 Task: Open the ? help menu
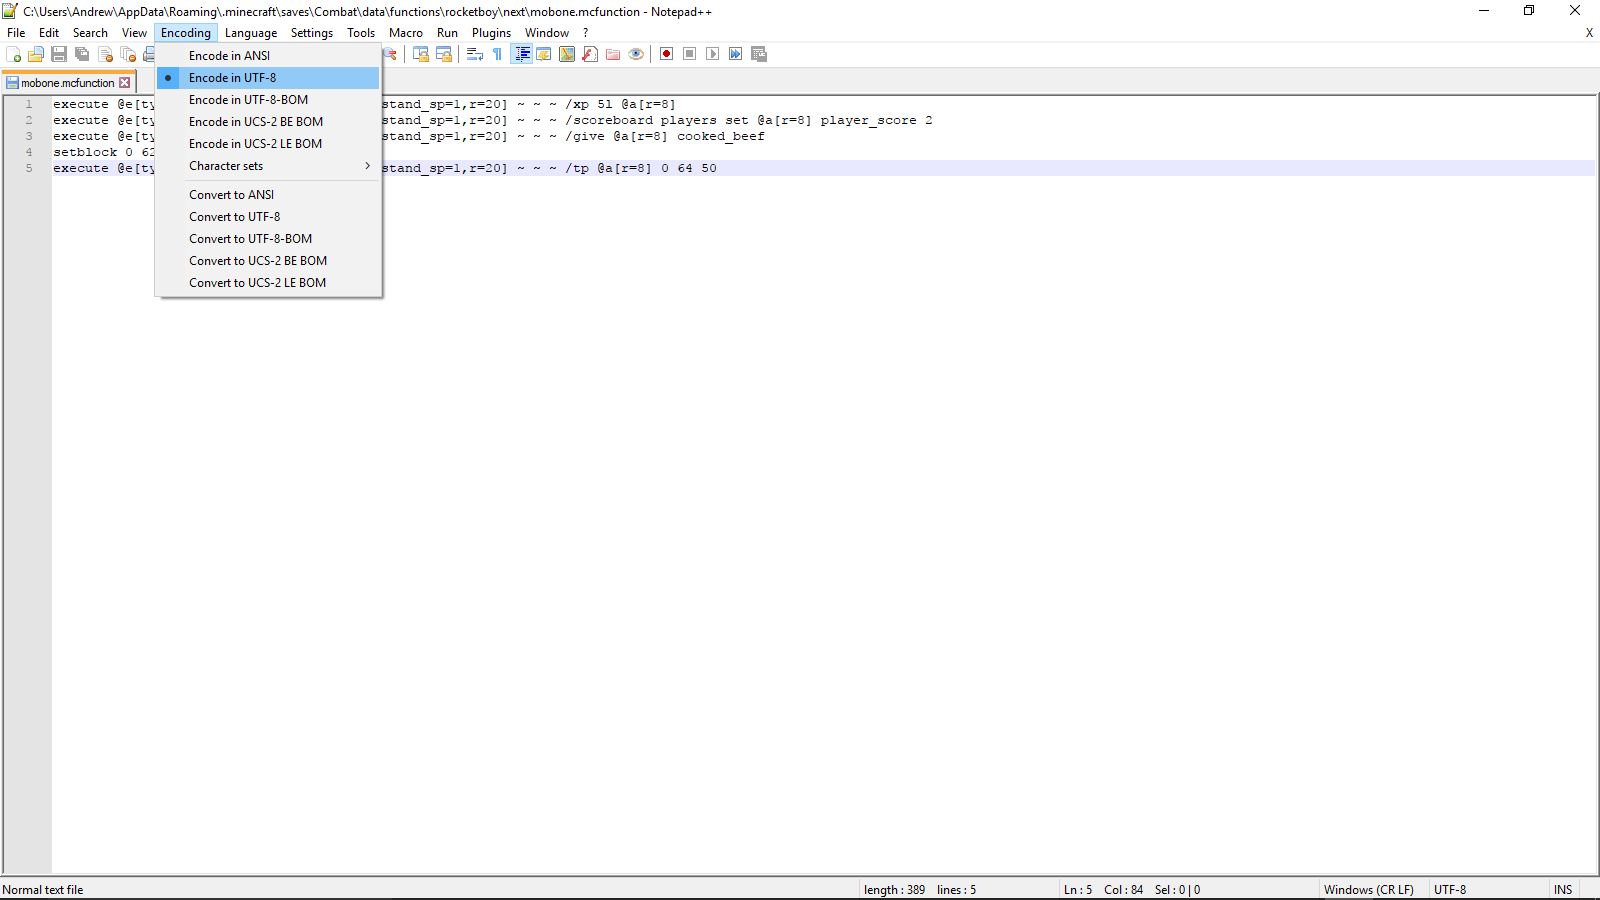coord(586,33)
